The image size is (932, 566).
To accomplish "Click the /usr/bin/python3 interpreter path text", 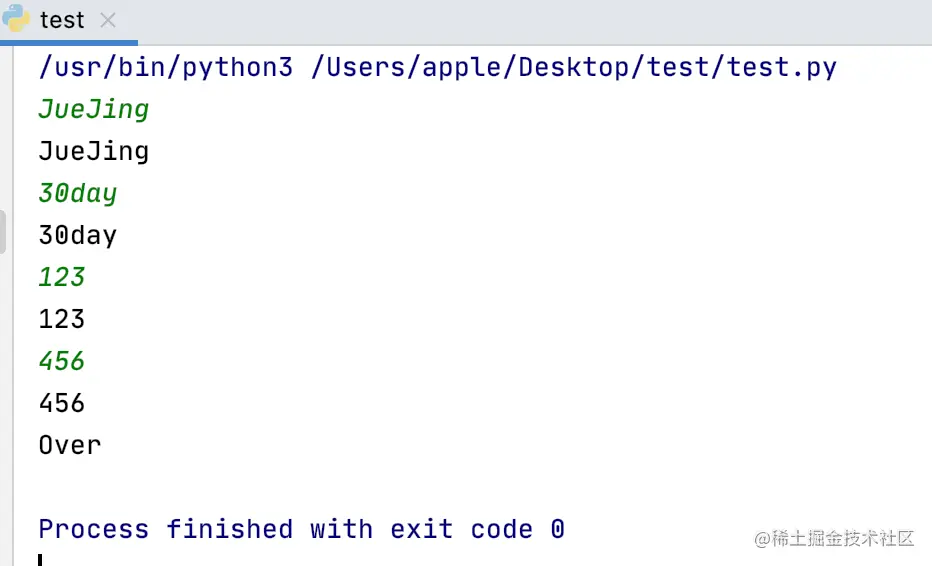I will (x=165, y=67).
